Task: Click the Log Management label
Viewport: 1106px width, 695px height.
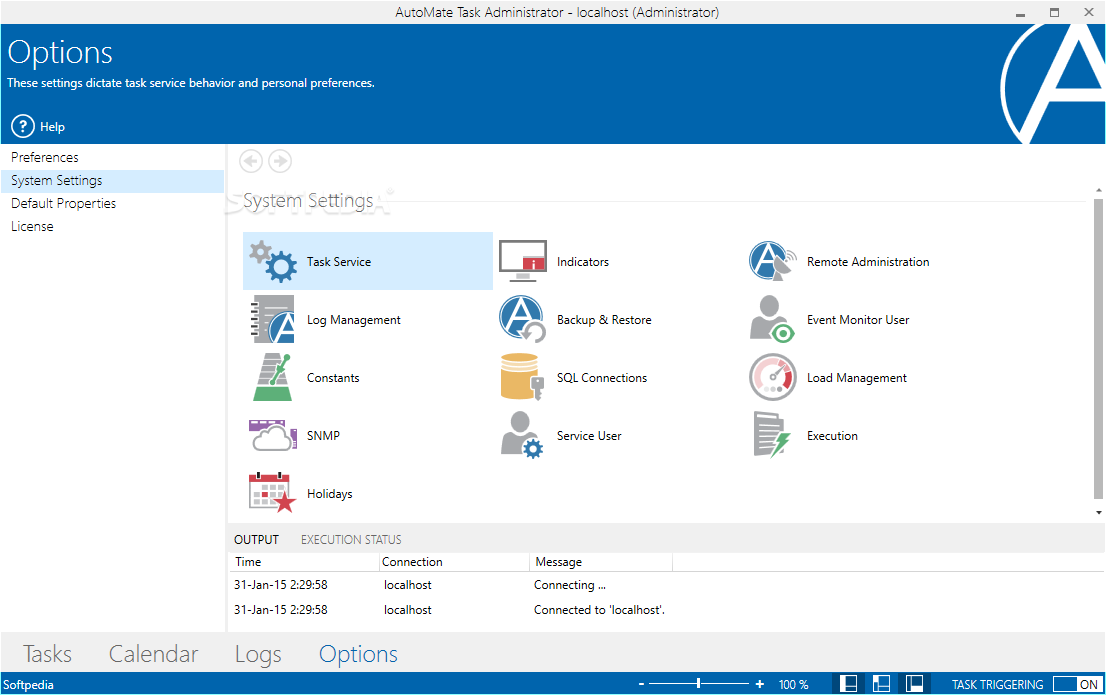Action: (x=353, y=320)
